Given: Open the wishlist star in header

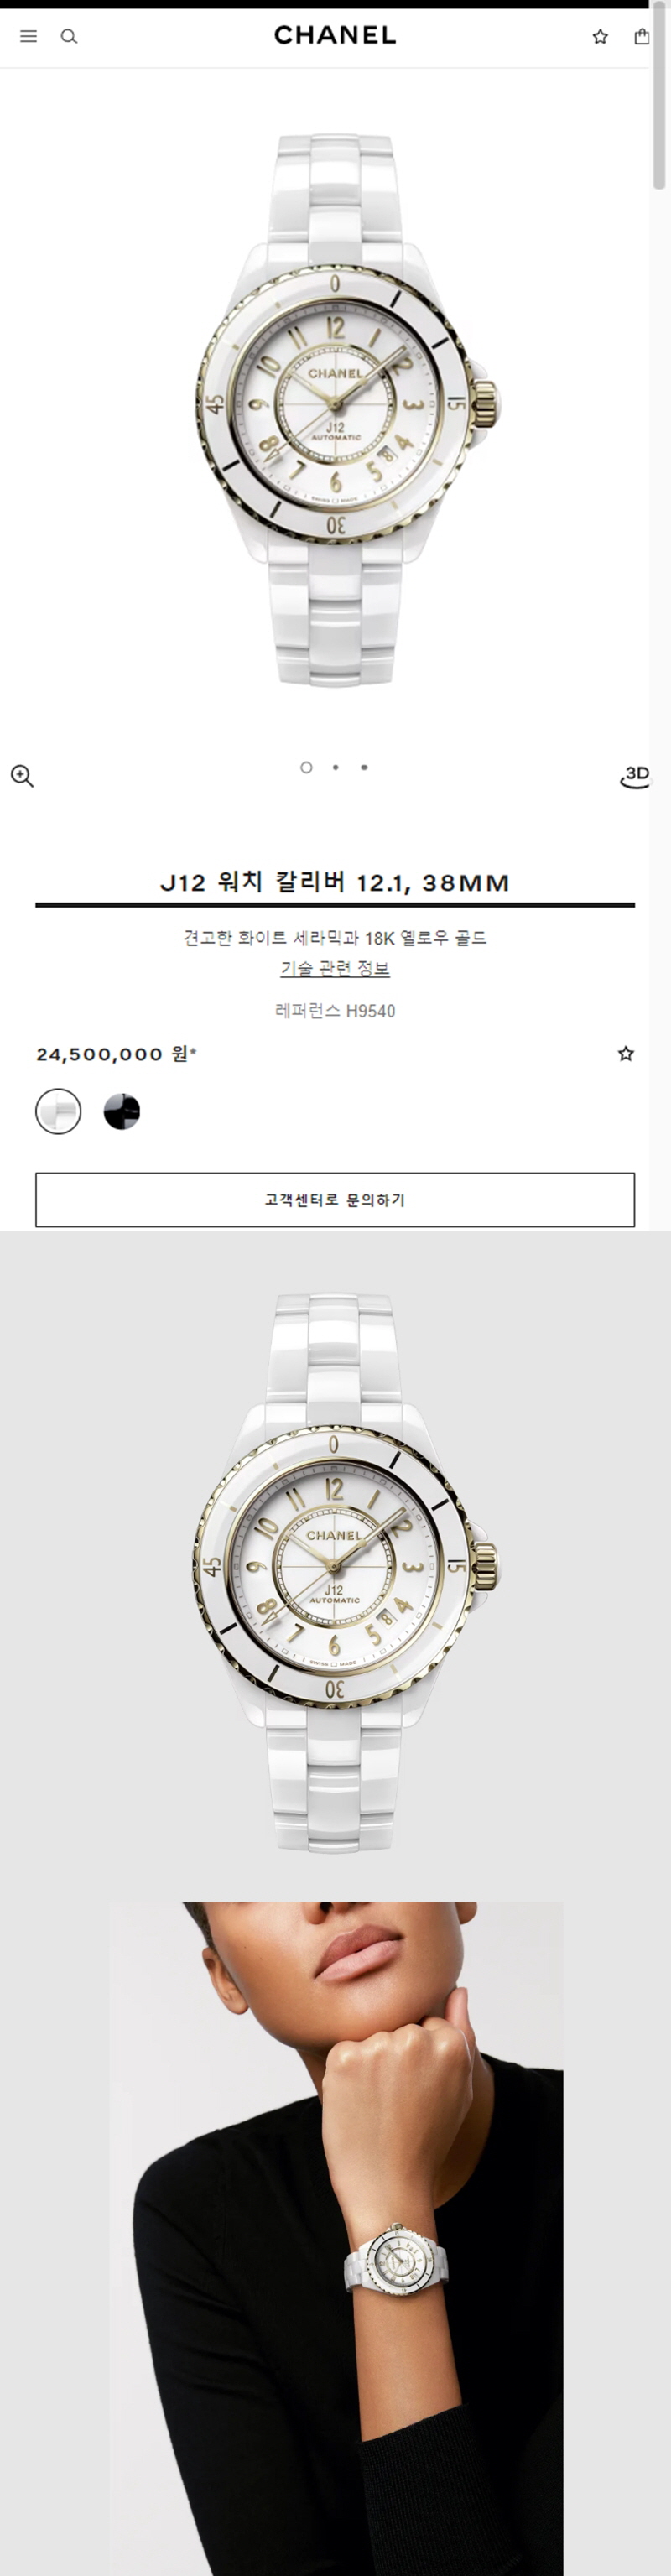Looking at the screenshot, I should click(600, 36).
